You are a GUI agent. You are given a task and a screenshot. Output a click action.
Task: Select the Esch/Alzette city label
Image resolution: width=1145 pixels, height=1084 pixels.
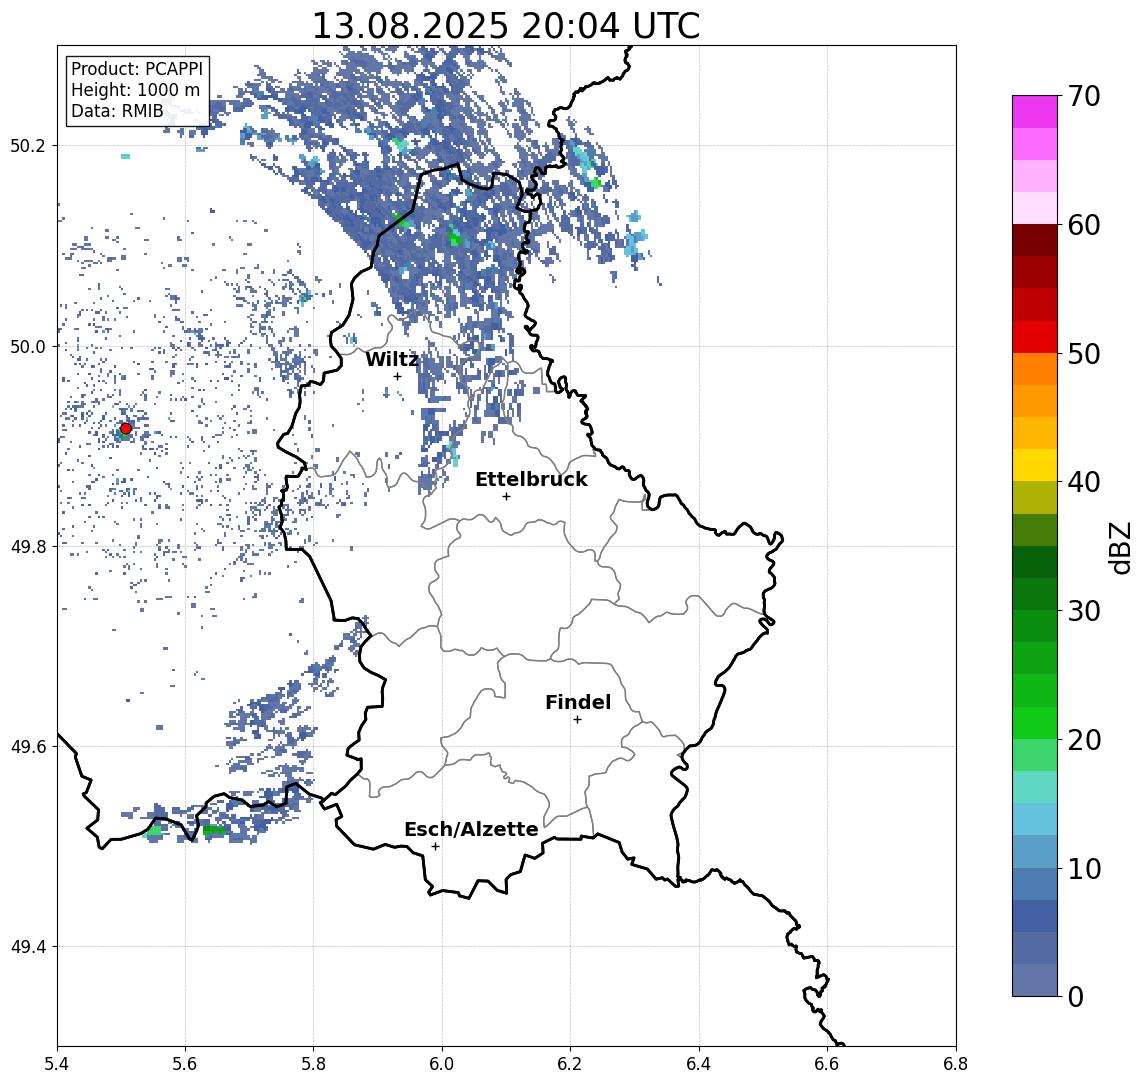471,829
